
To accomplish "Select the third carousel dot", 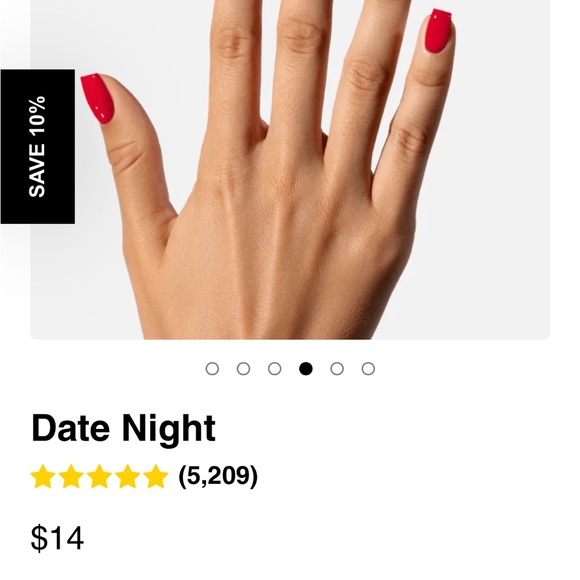I will [x=274, y=369].
